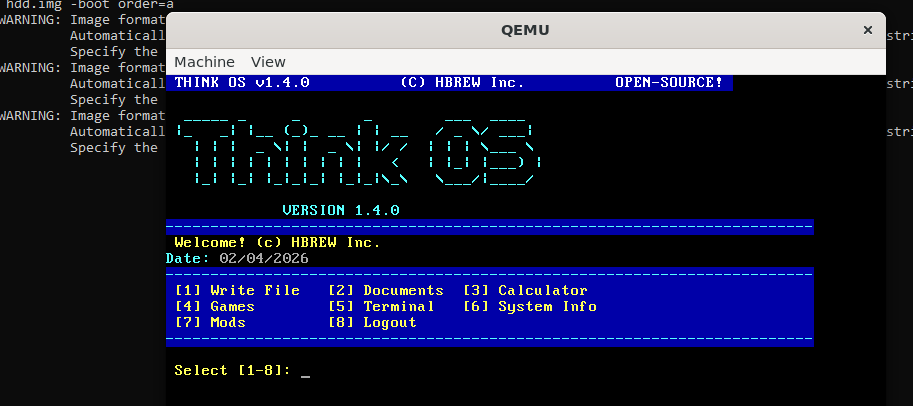Image resolution: width=913 pixels, height=406 pixels.
Task: Click the Select [1-8] input prompt
Action: point(305,371)
